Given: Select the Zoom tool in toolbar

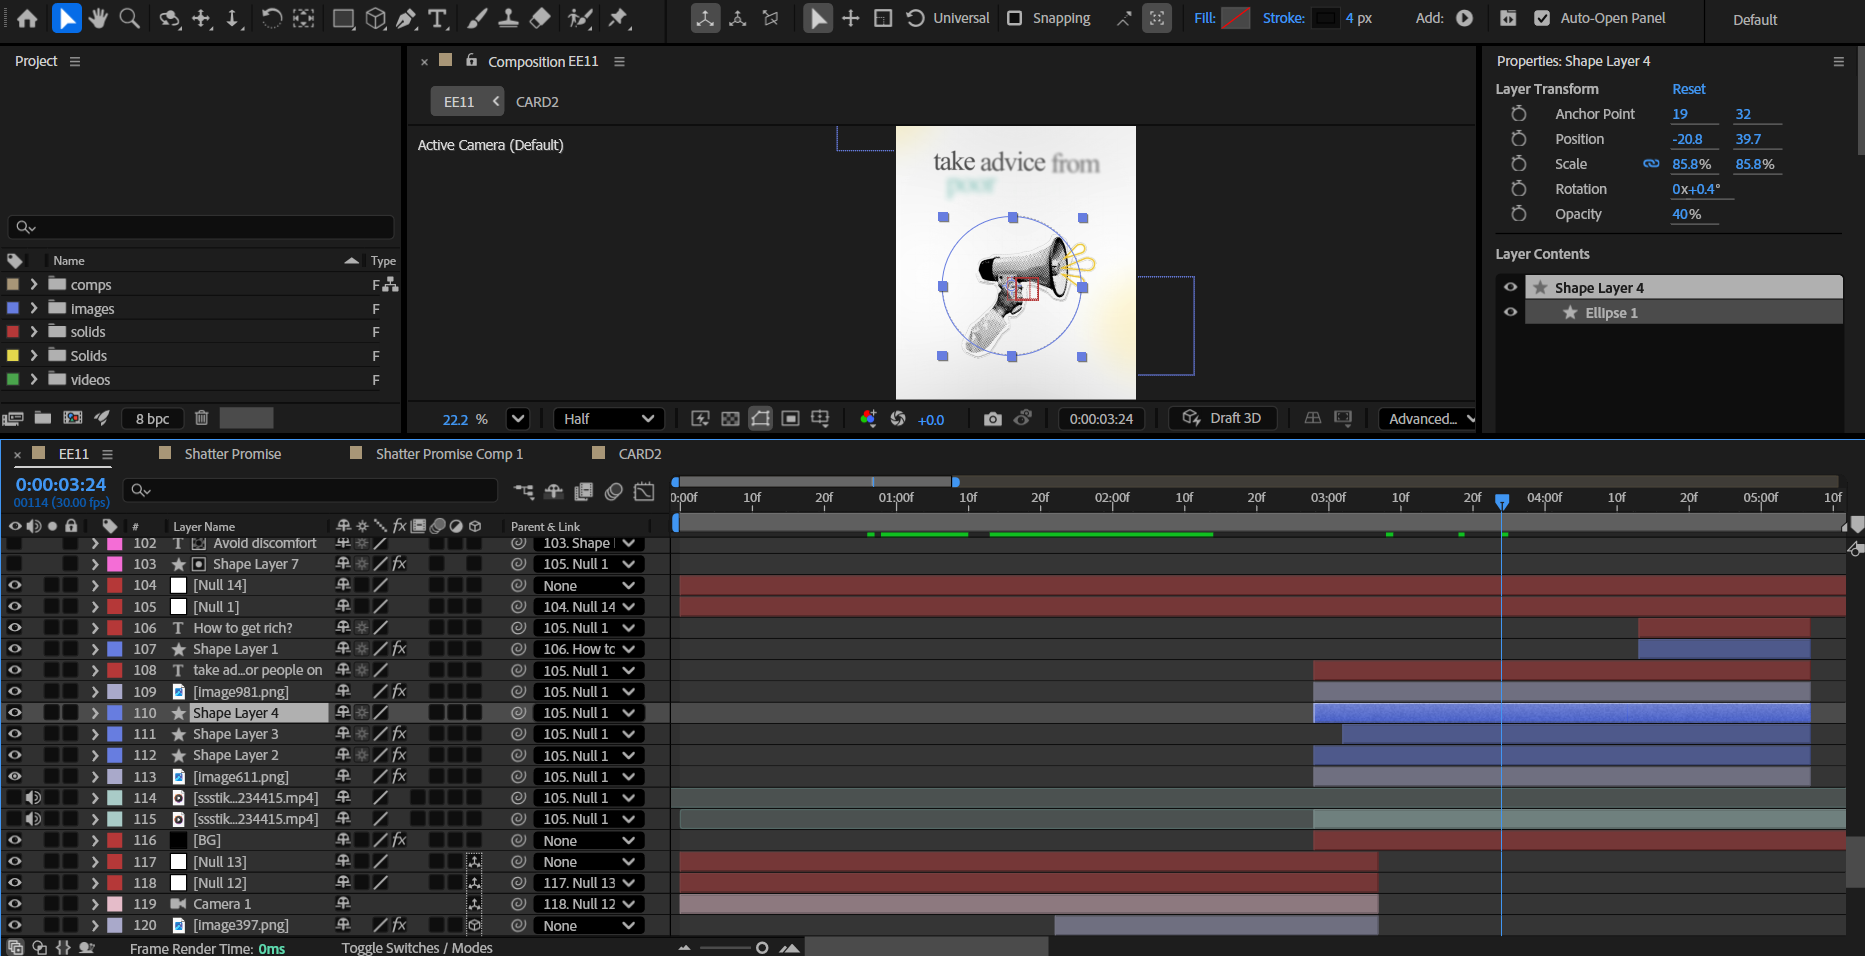Looking at the screenshot, I should [129, 18].
